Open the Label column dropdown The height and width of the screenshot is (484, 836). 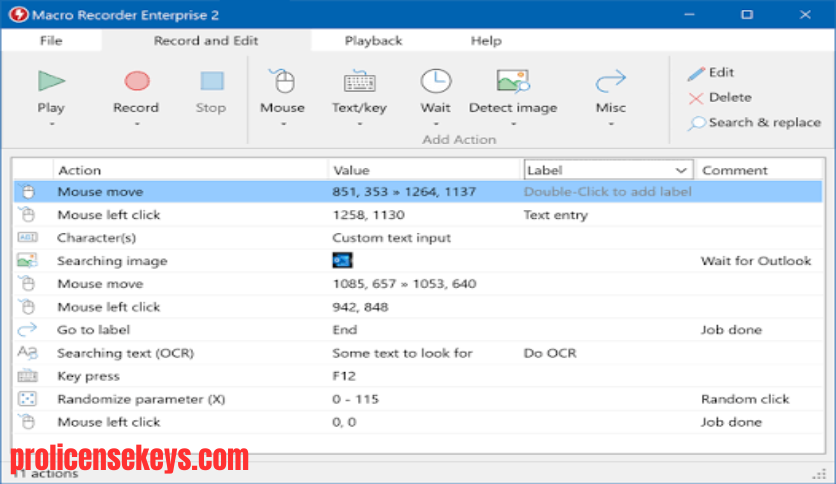pos(681,171)
